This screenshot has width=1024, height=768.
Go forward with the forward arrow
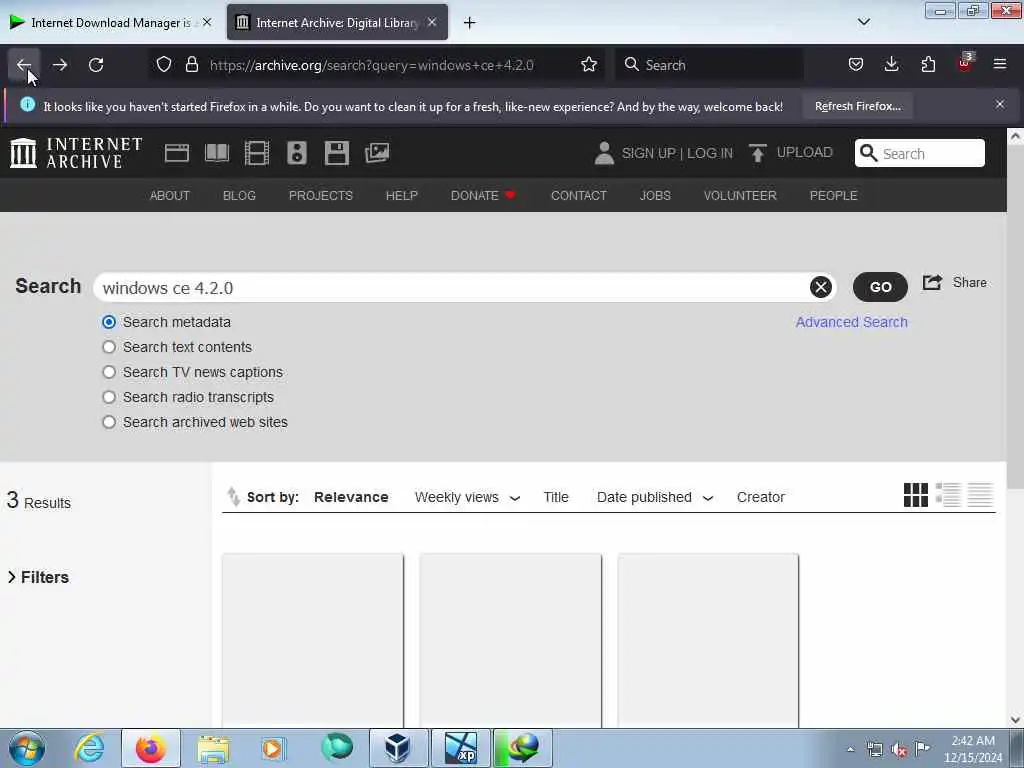59,65
